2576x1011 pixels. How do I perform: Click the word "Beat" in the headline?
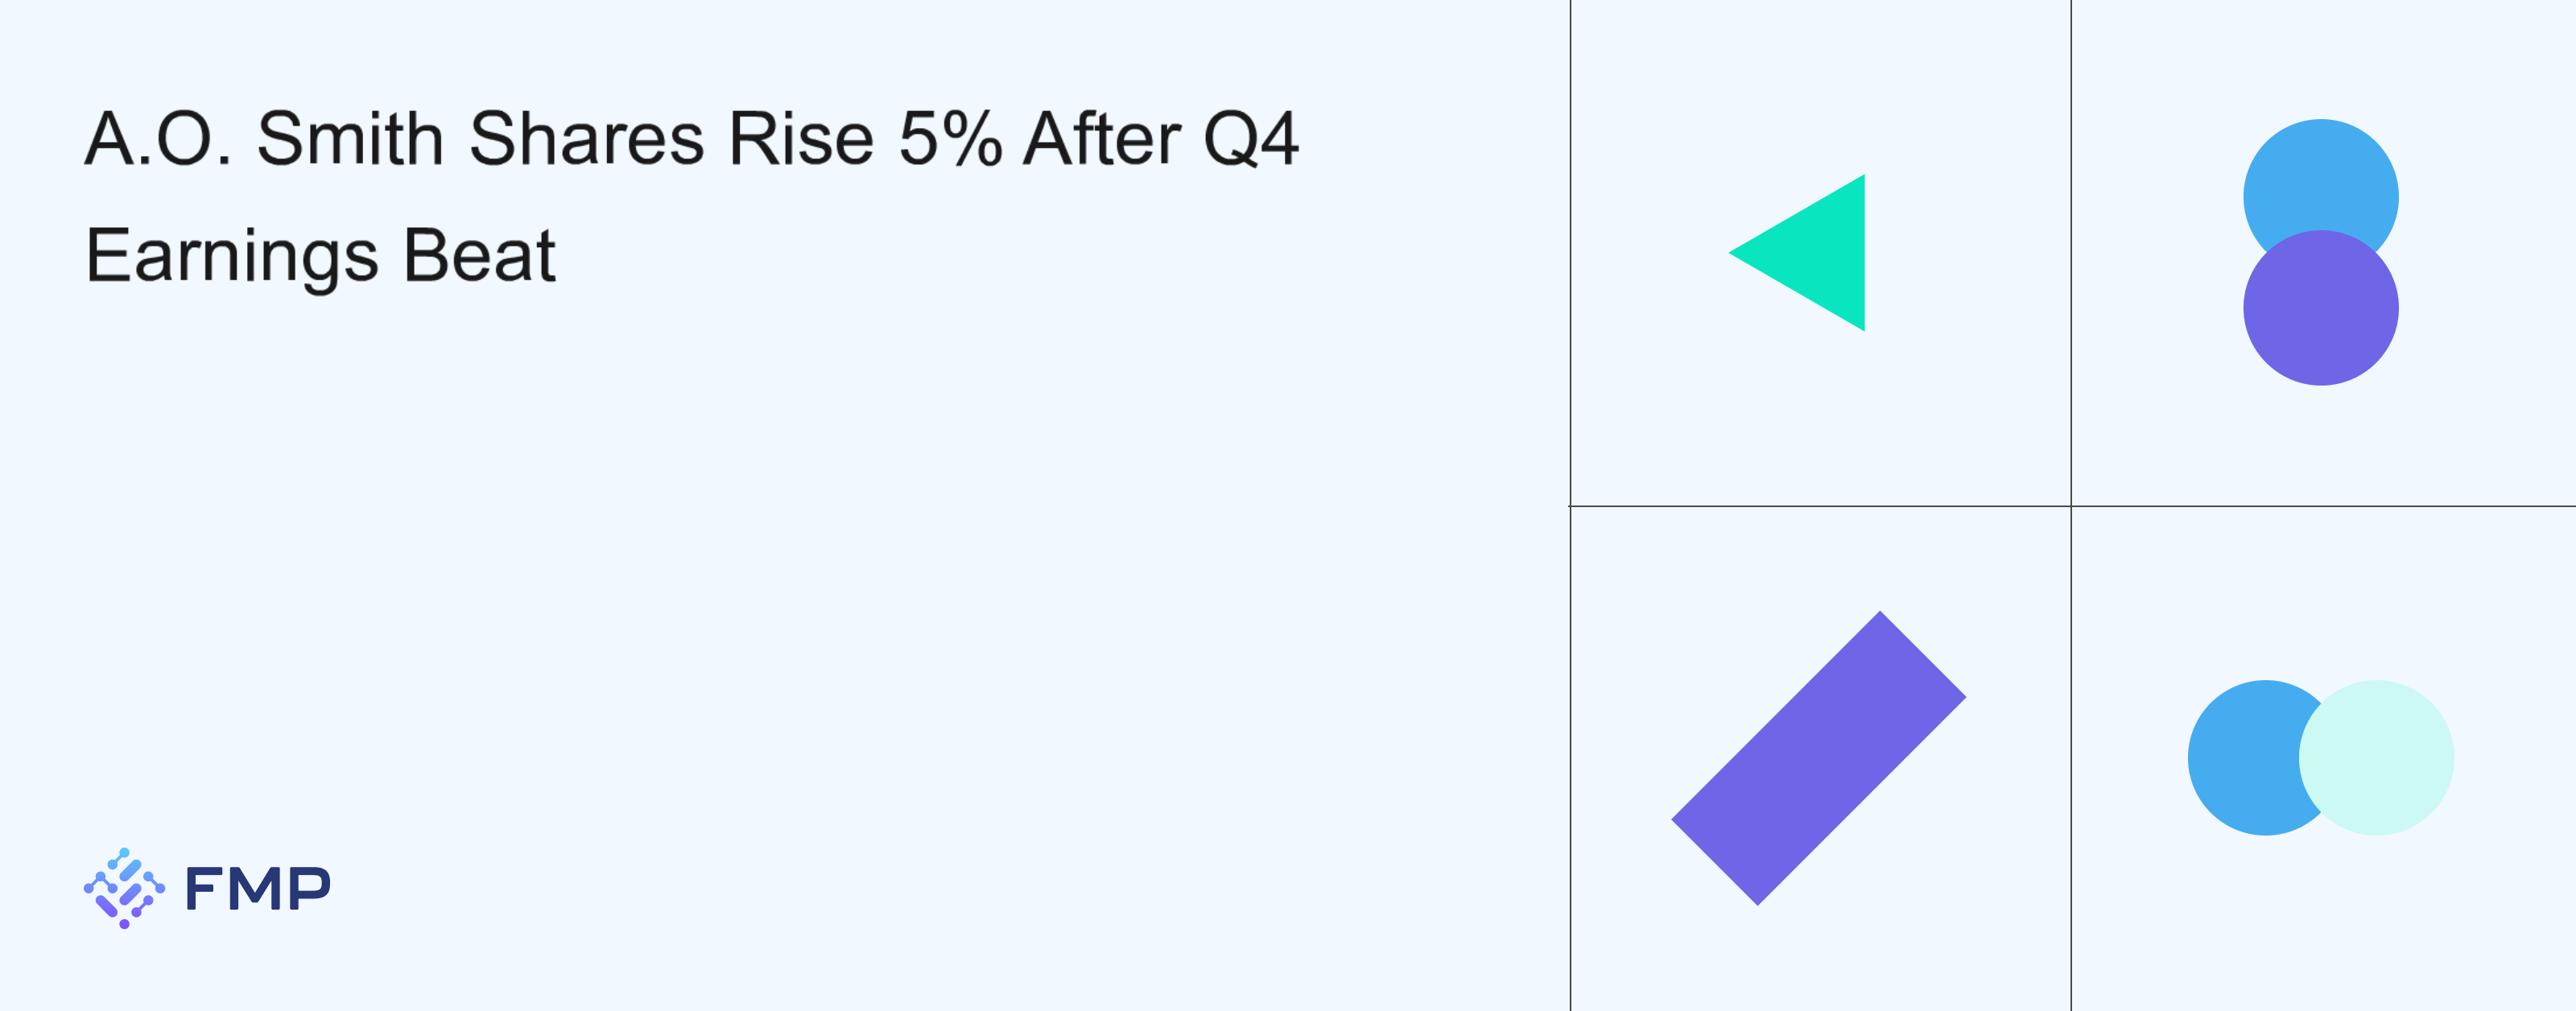point(479,256)
